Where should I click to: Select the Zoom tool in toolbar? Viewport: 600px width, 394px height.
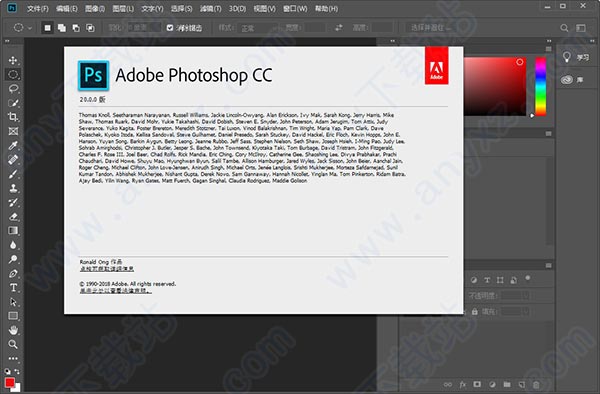click(13, 344)
